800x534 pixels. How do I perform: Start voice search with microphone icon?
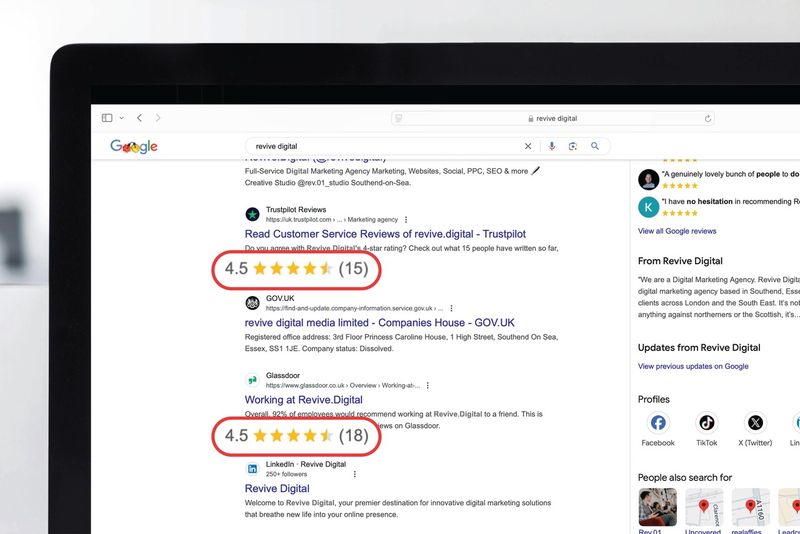coord(552,146)
